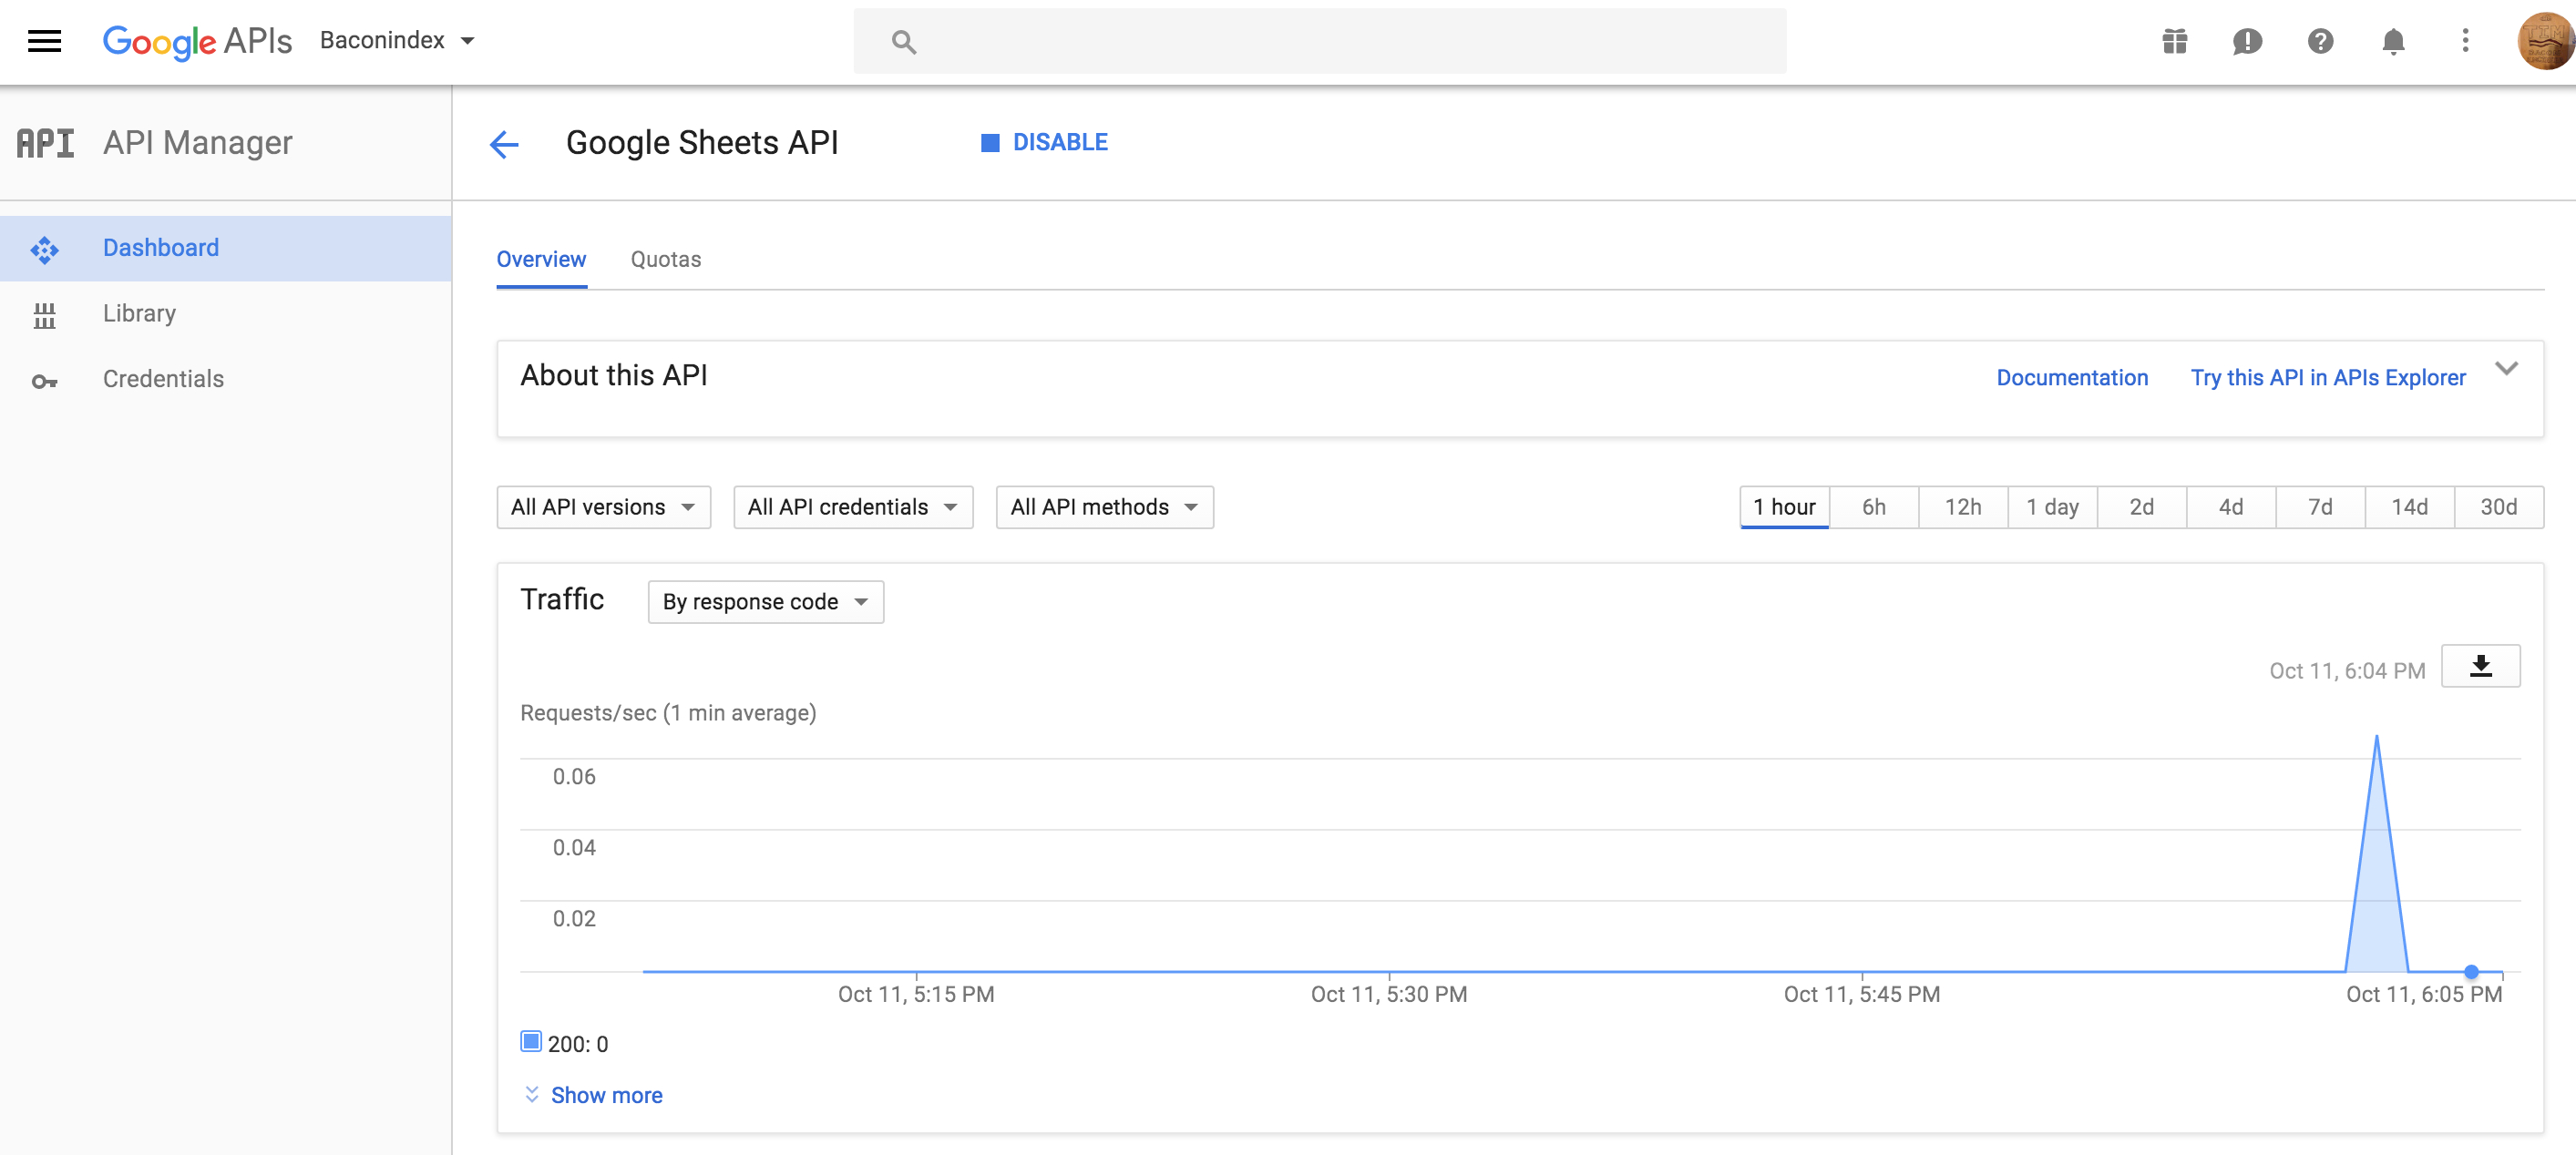The width and height of the screenshot is (2576, 1155).
Task: Click into the top search field
Action: click(1320, 41)
